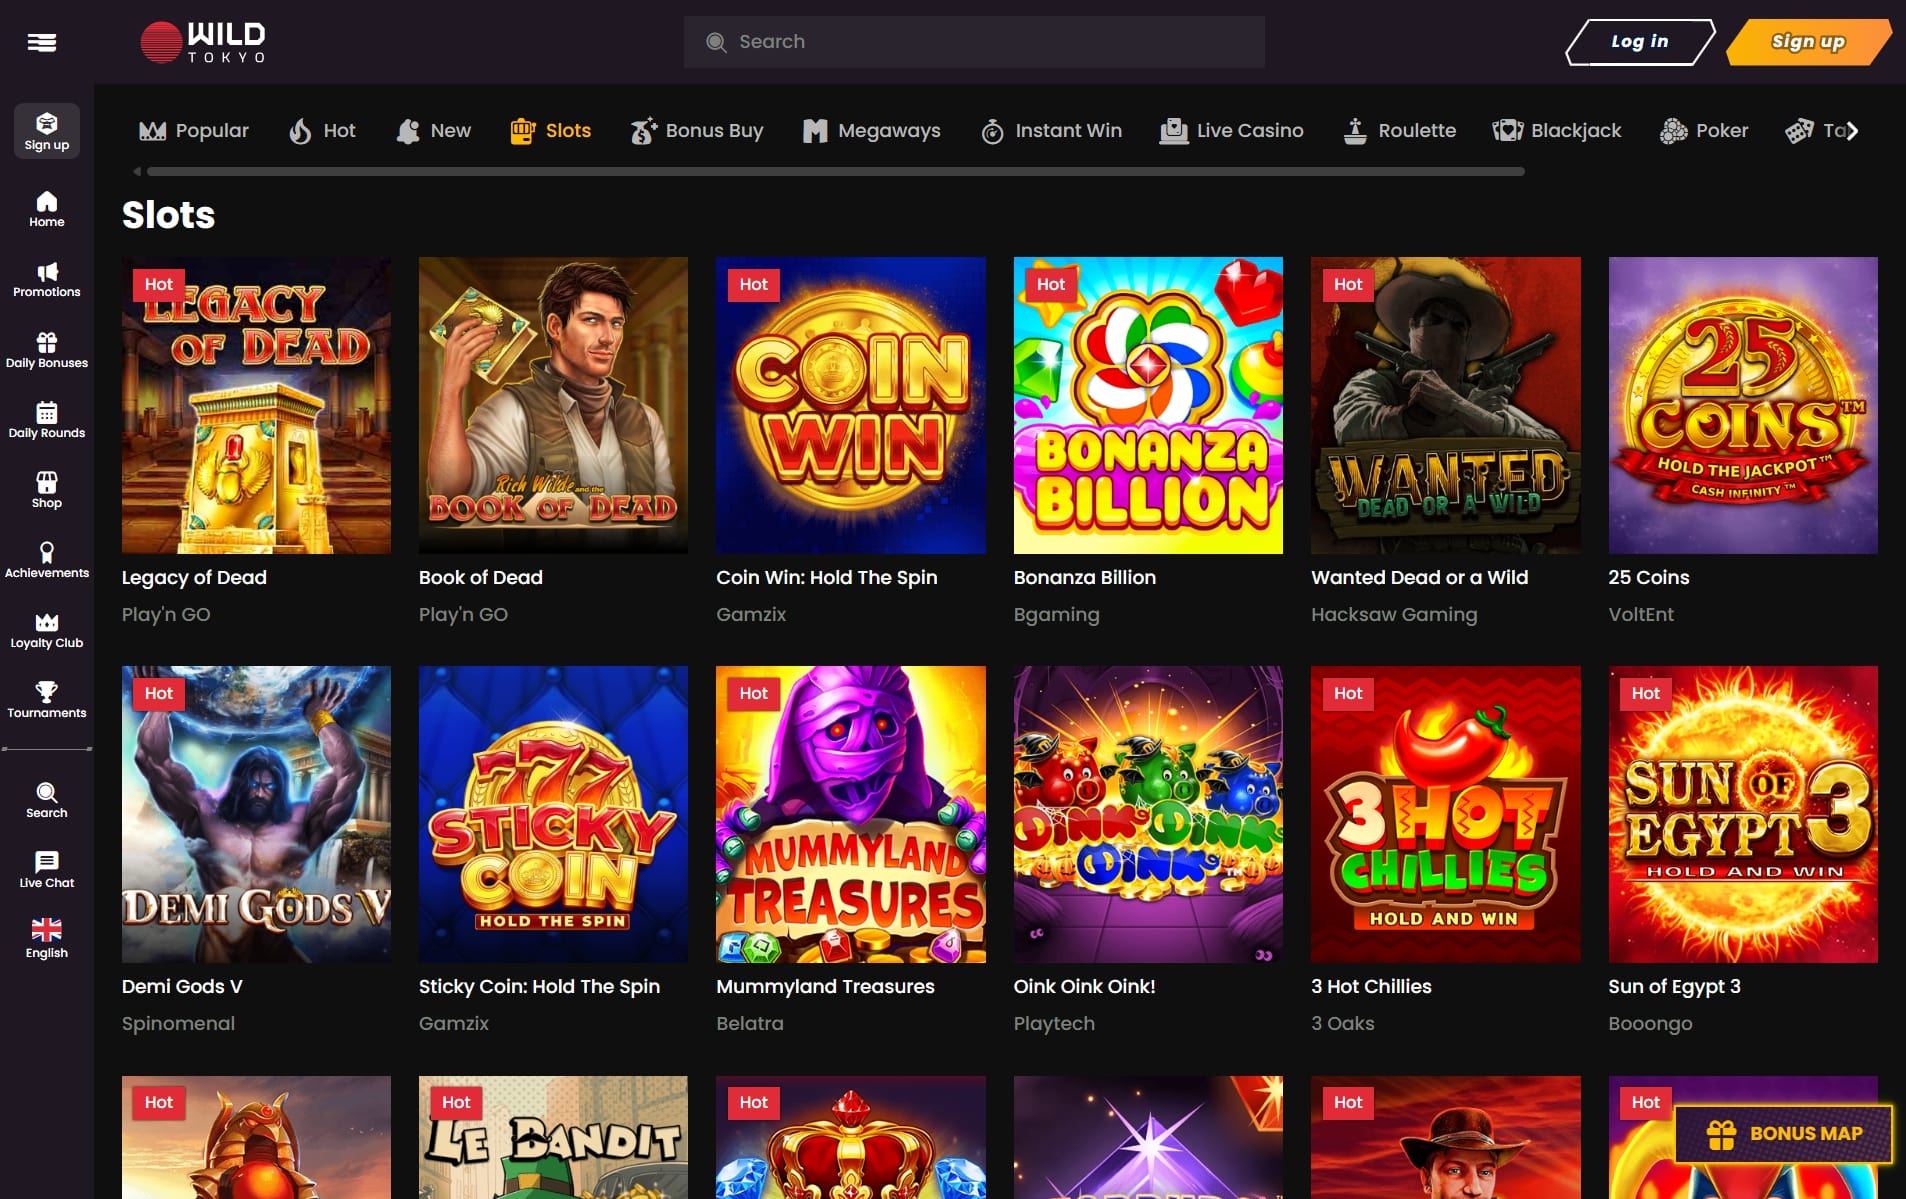Open 25 Coins game thumbnail

point(1743,405)
